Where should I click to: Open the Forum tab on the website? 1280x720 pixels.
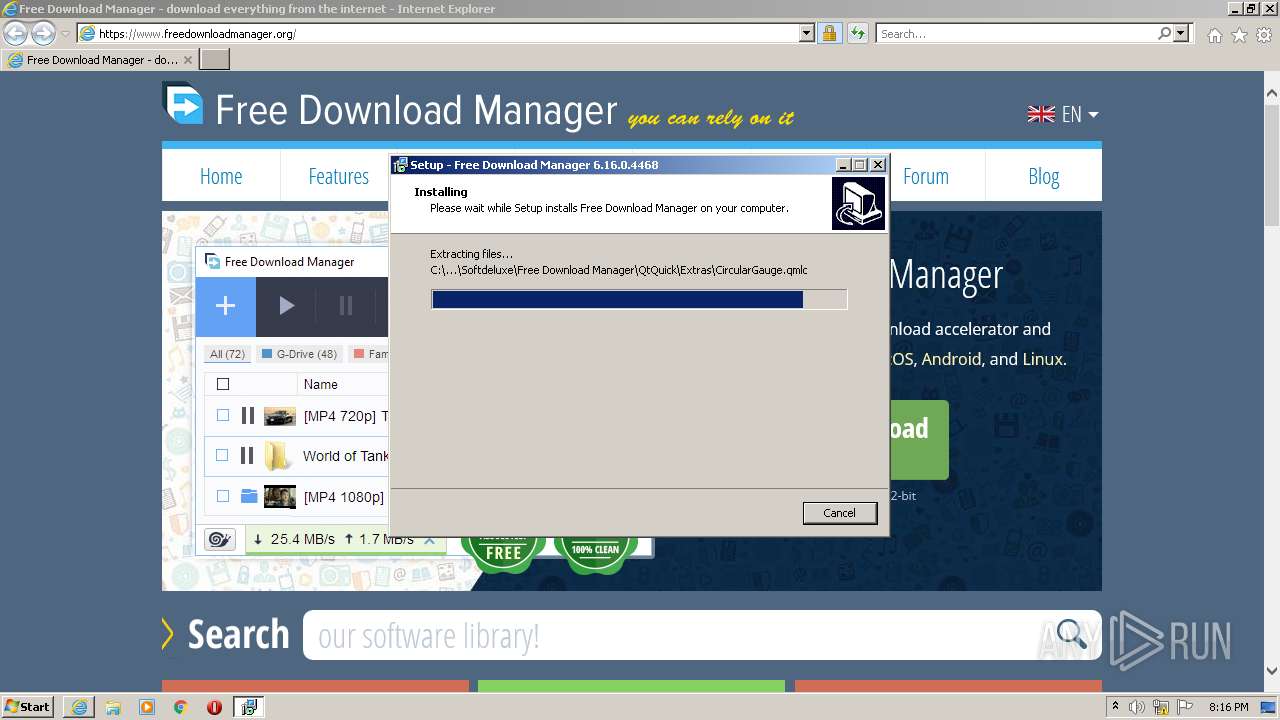pyautogui.click(x=926, y=176)
